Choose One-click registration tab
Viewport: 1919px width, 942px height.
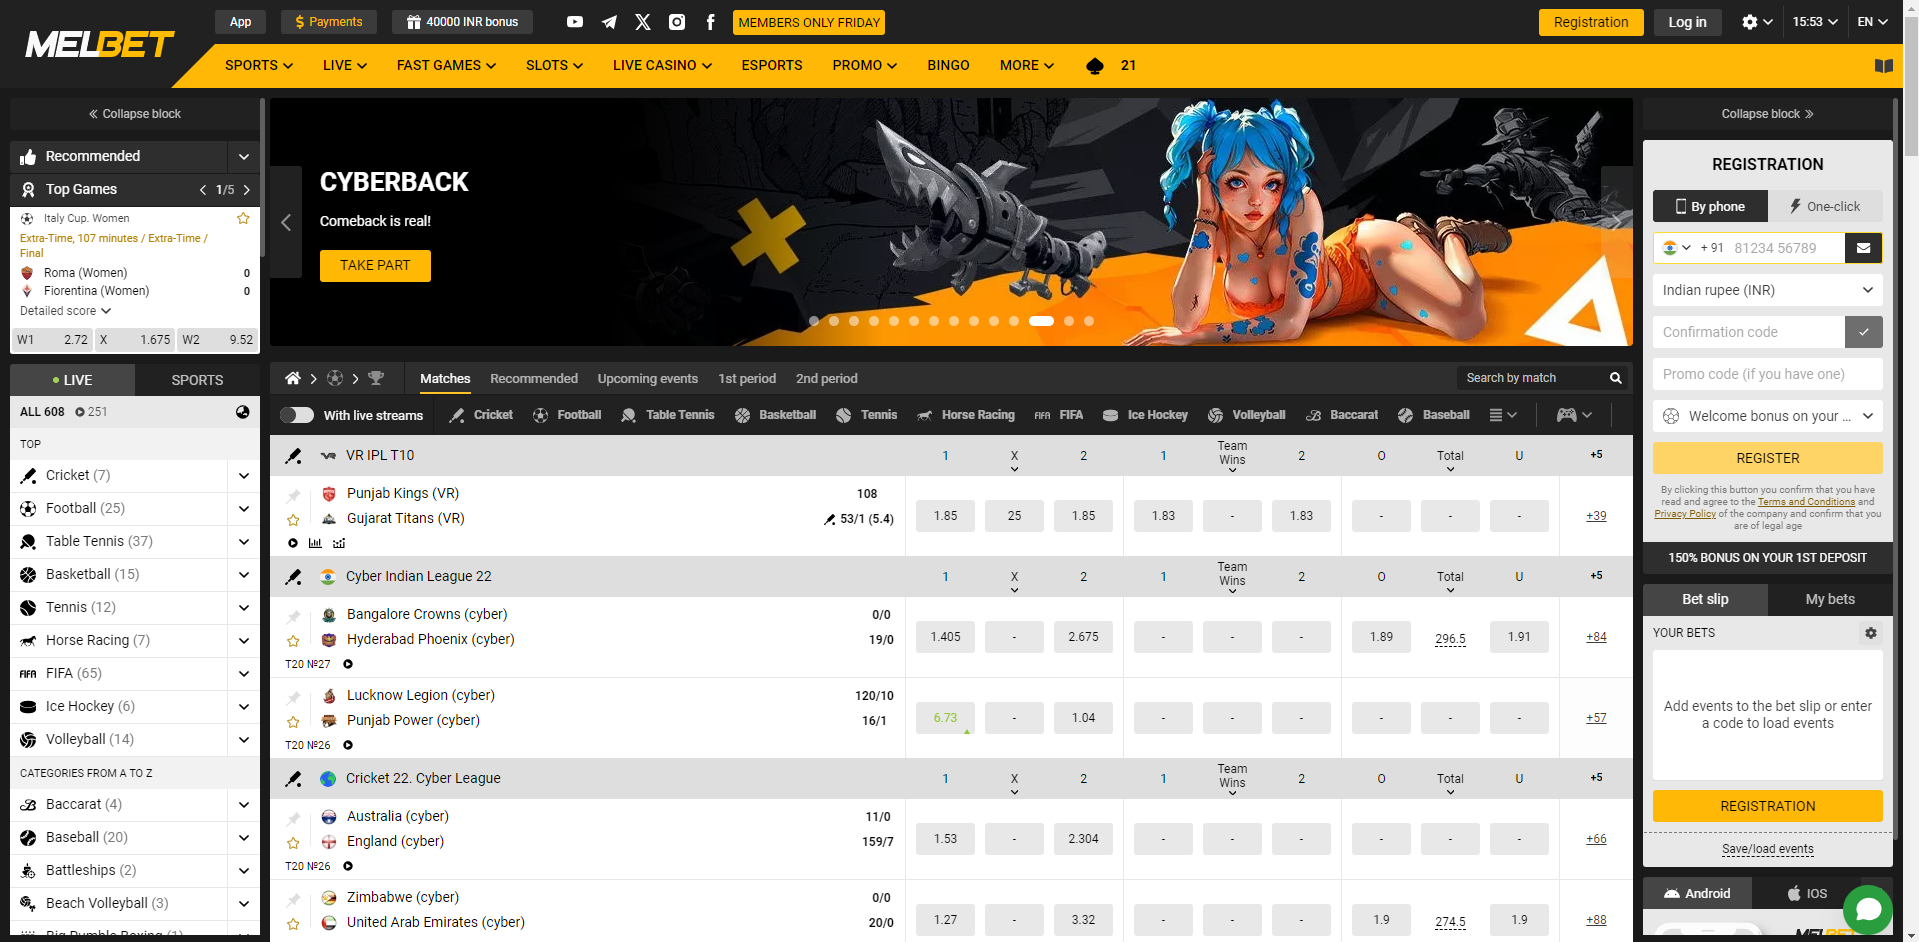(x=1825, y=206)
